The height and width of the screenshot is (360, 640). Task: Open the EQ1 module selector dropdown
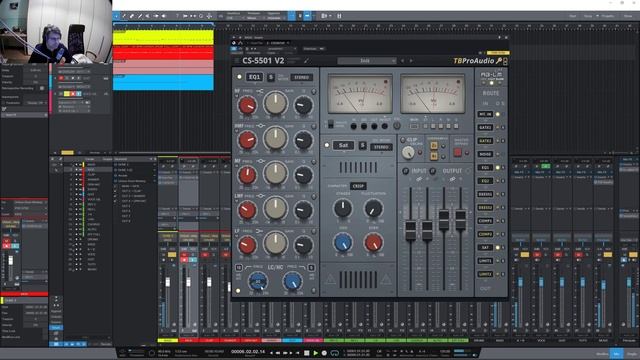click(254, 77)
